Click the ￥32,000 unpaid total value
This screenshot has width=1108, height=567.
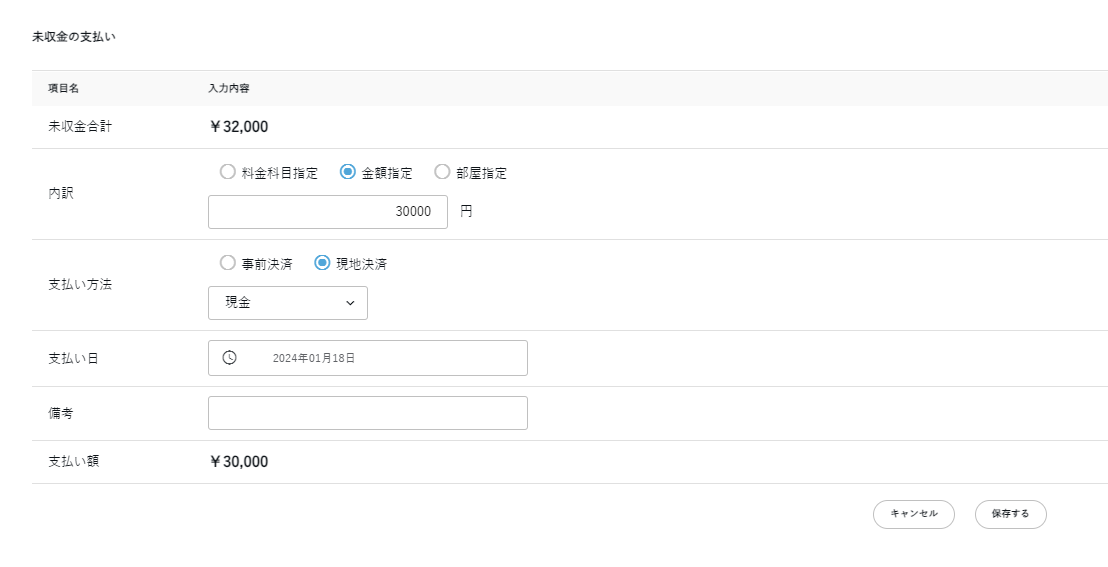238,127
